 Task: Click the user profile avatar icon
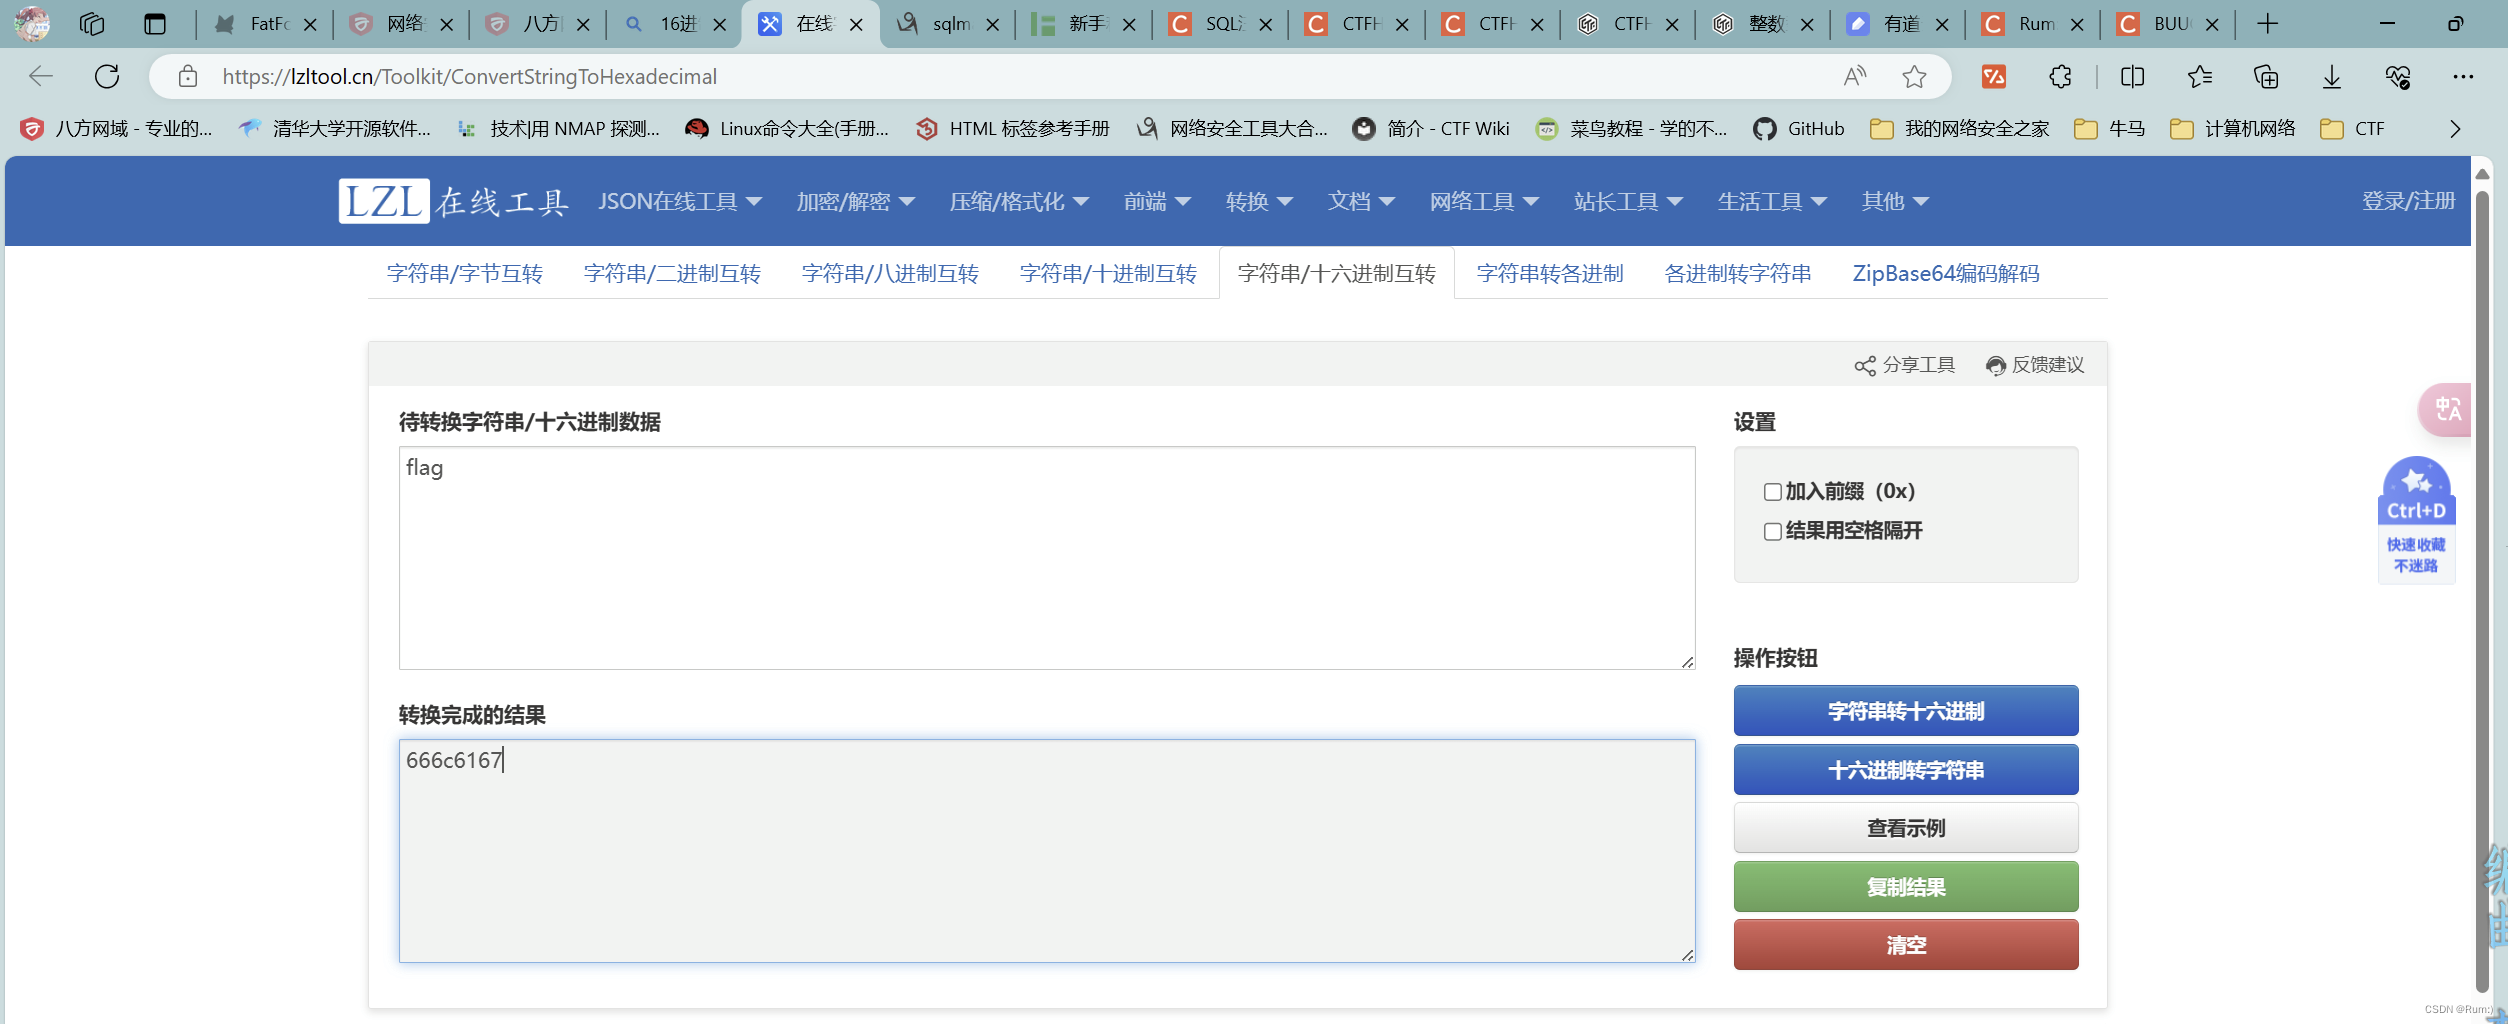tap(32, 24)
